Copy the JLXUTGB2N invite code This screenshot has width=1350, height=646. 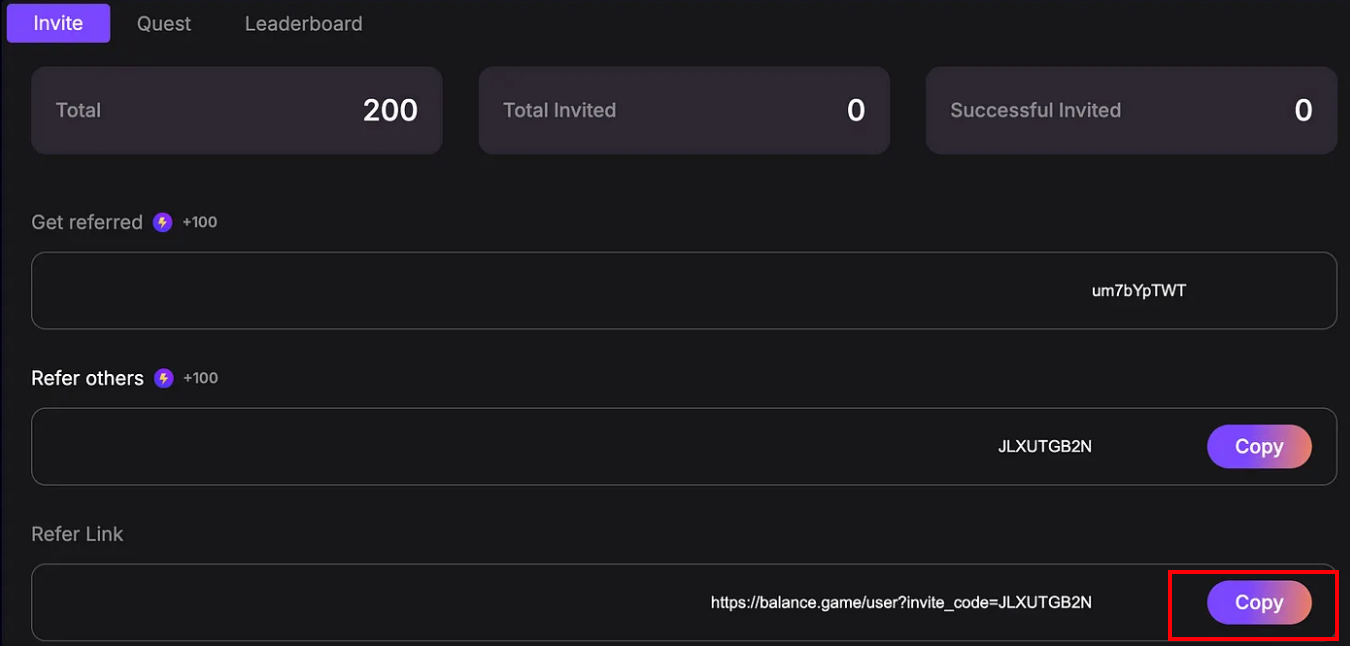coord(1259,446)
